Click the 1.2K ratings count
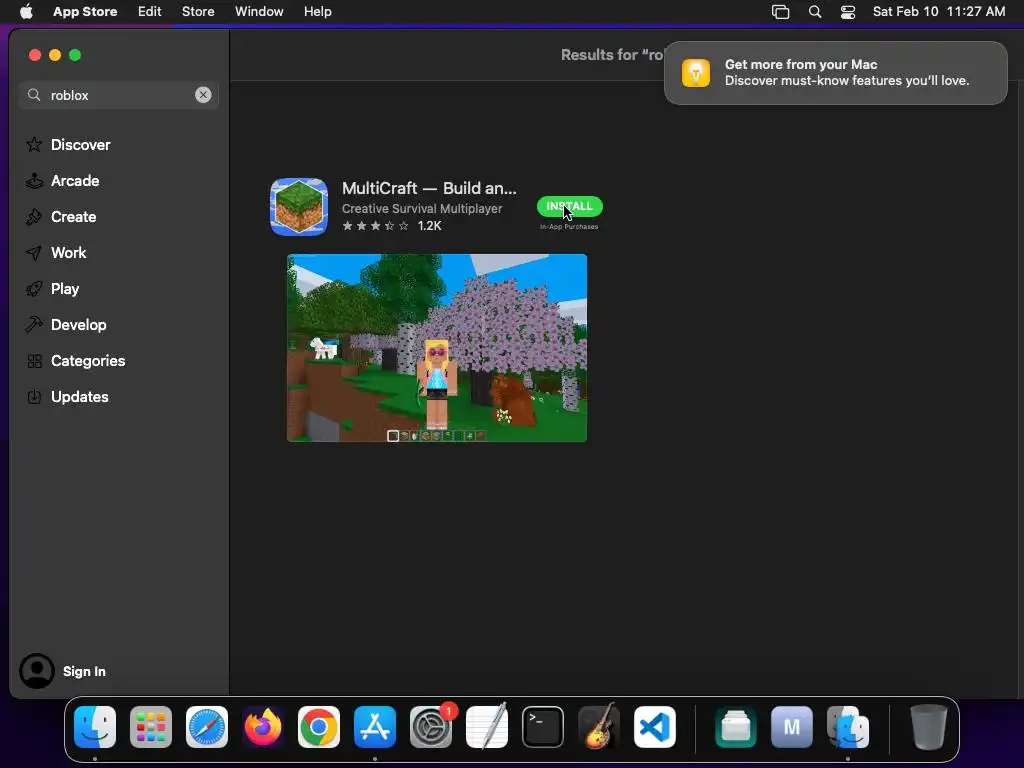This screenshot has width=1024, height=768. (x=430, y=226)
